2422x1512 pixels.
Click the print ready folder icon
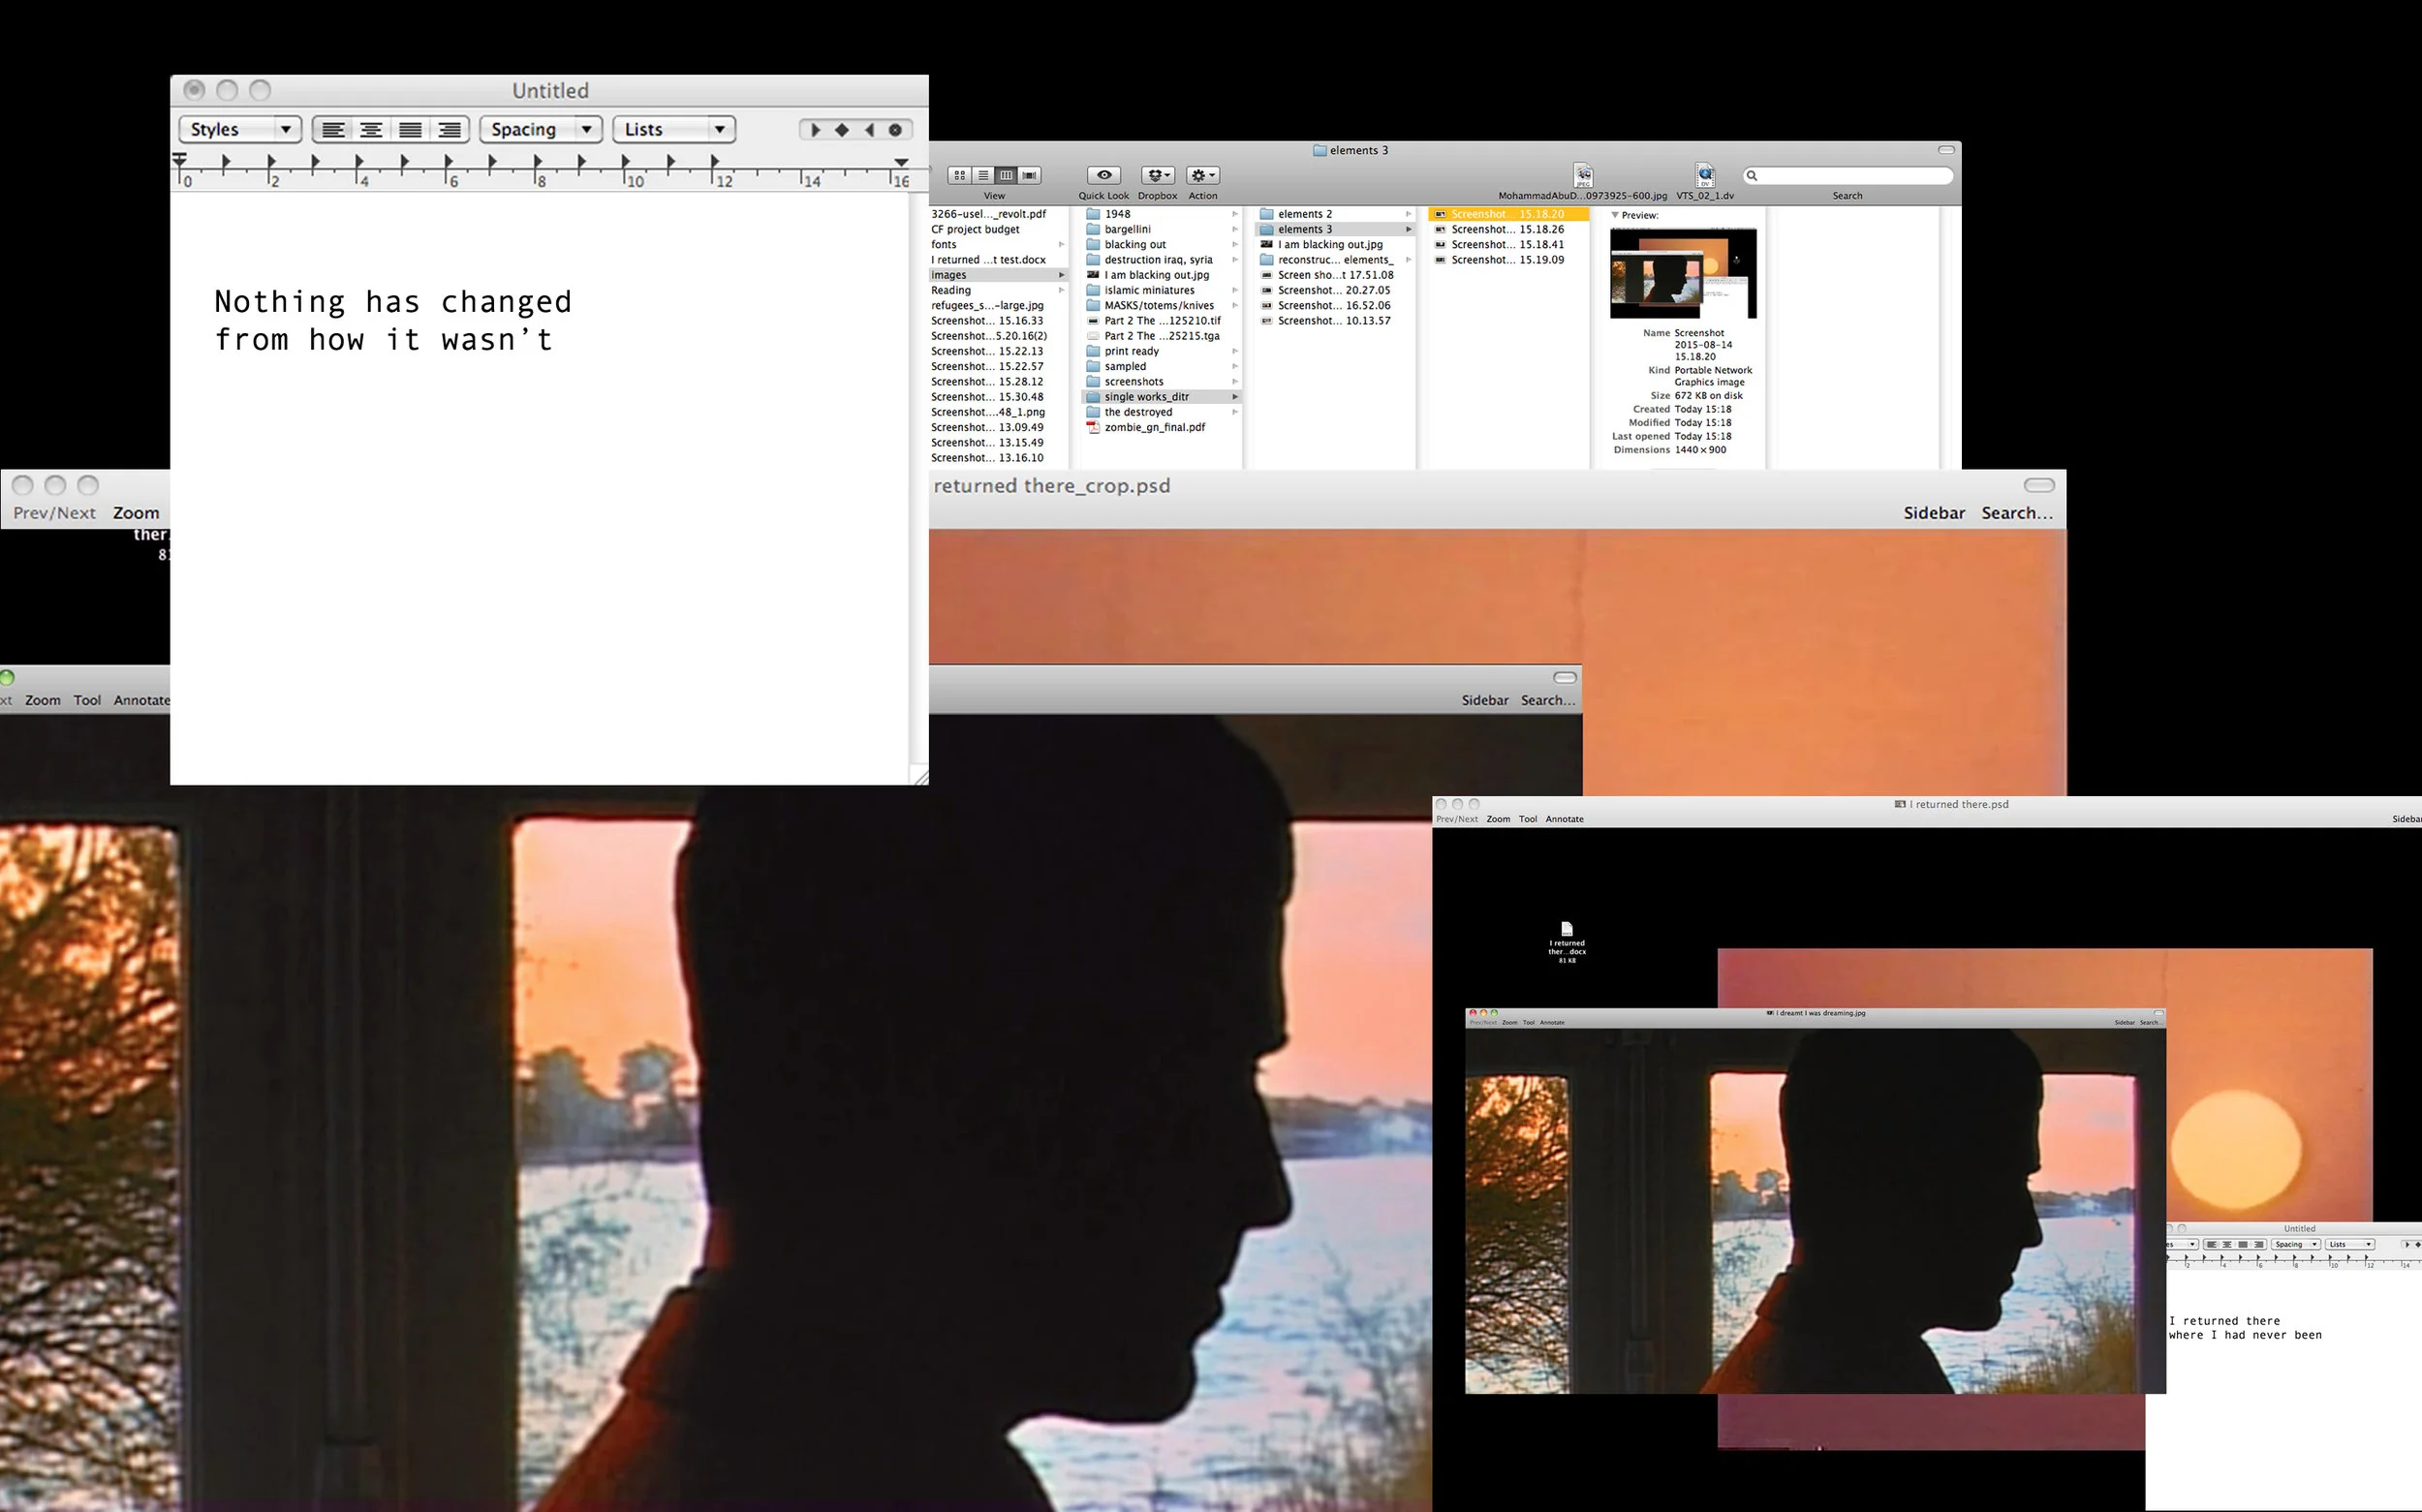pyautogui.click(x=1093, y=351)
